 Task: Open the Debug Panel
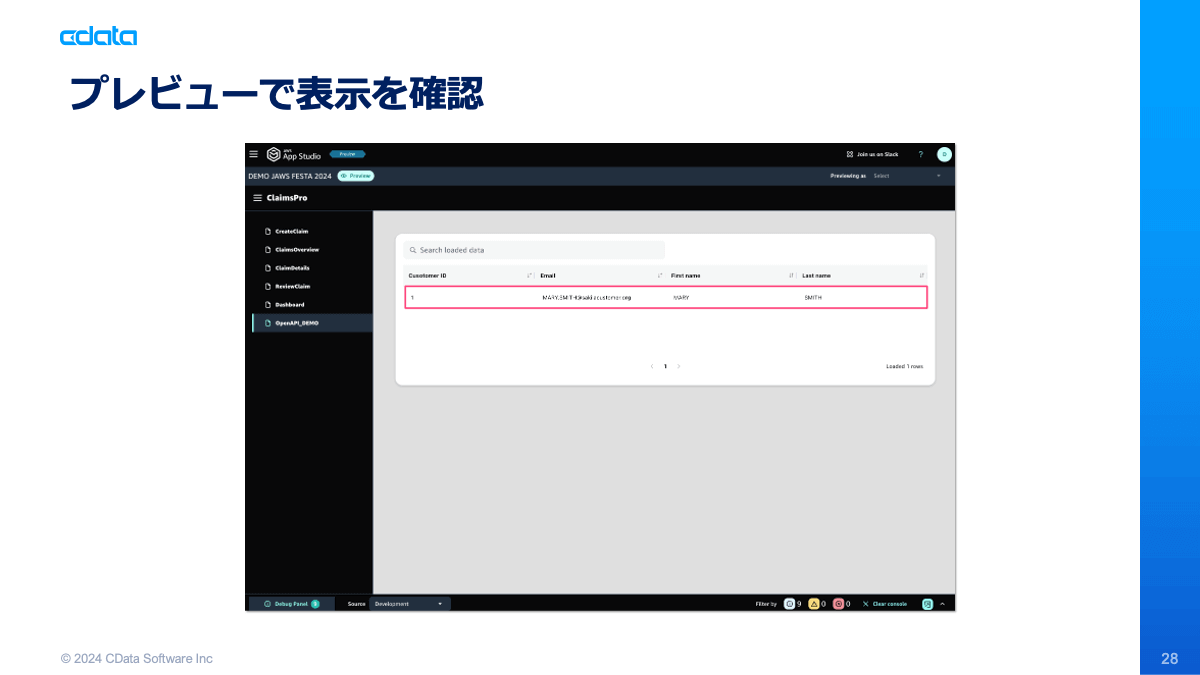click(x=291, y=604)
